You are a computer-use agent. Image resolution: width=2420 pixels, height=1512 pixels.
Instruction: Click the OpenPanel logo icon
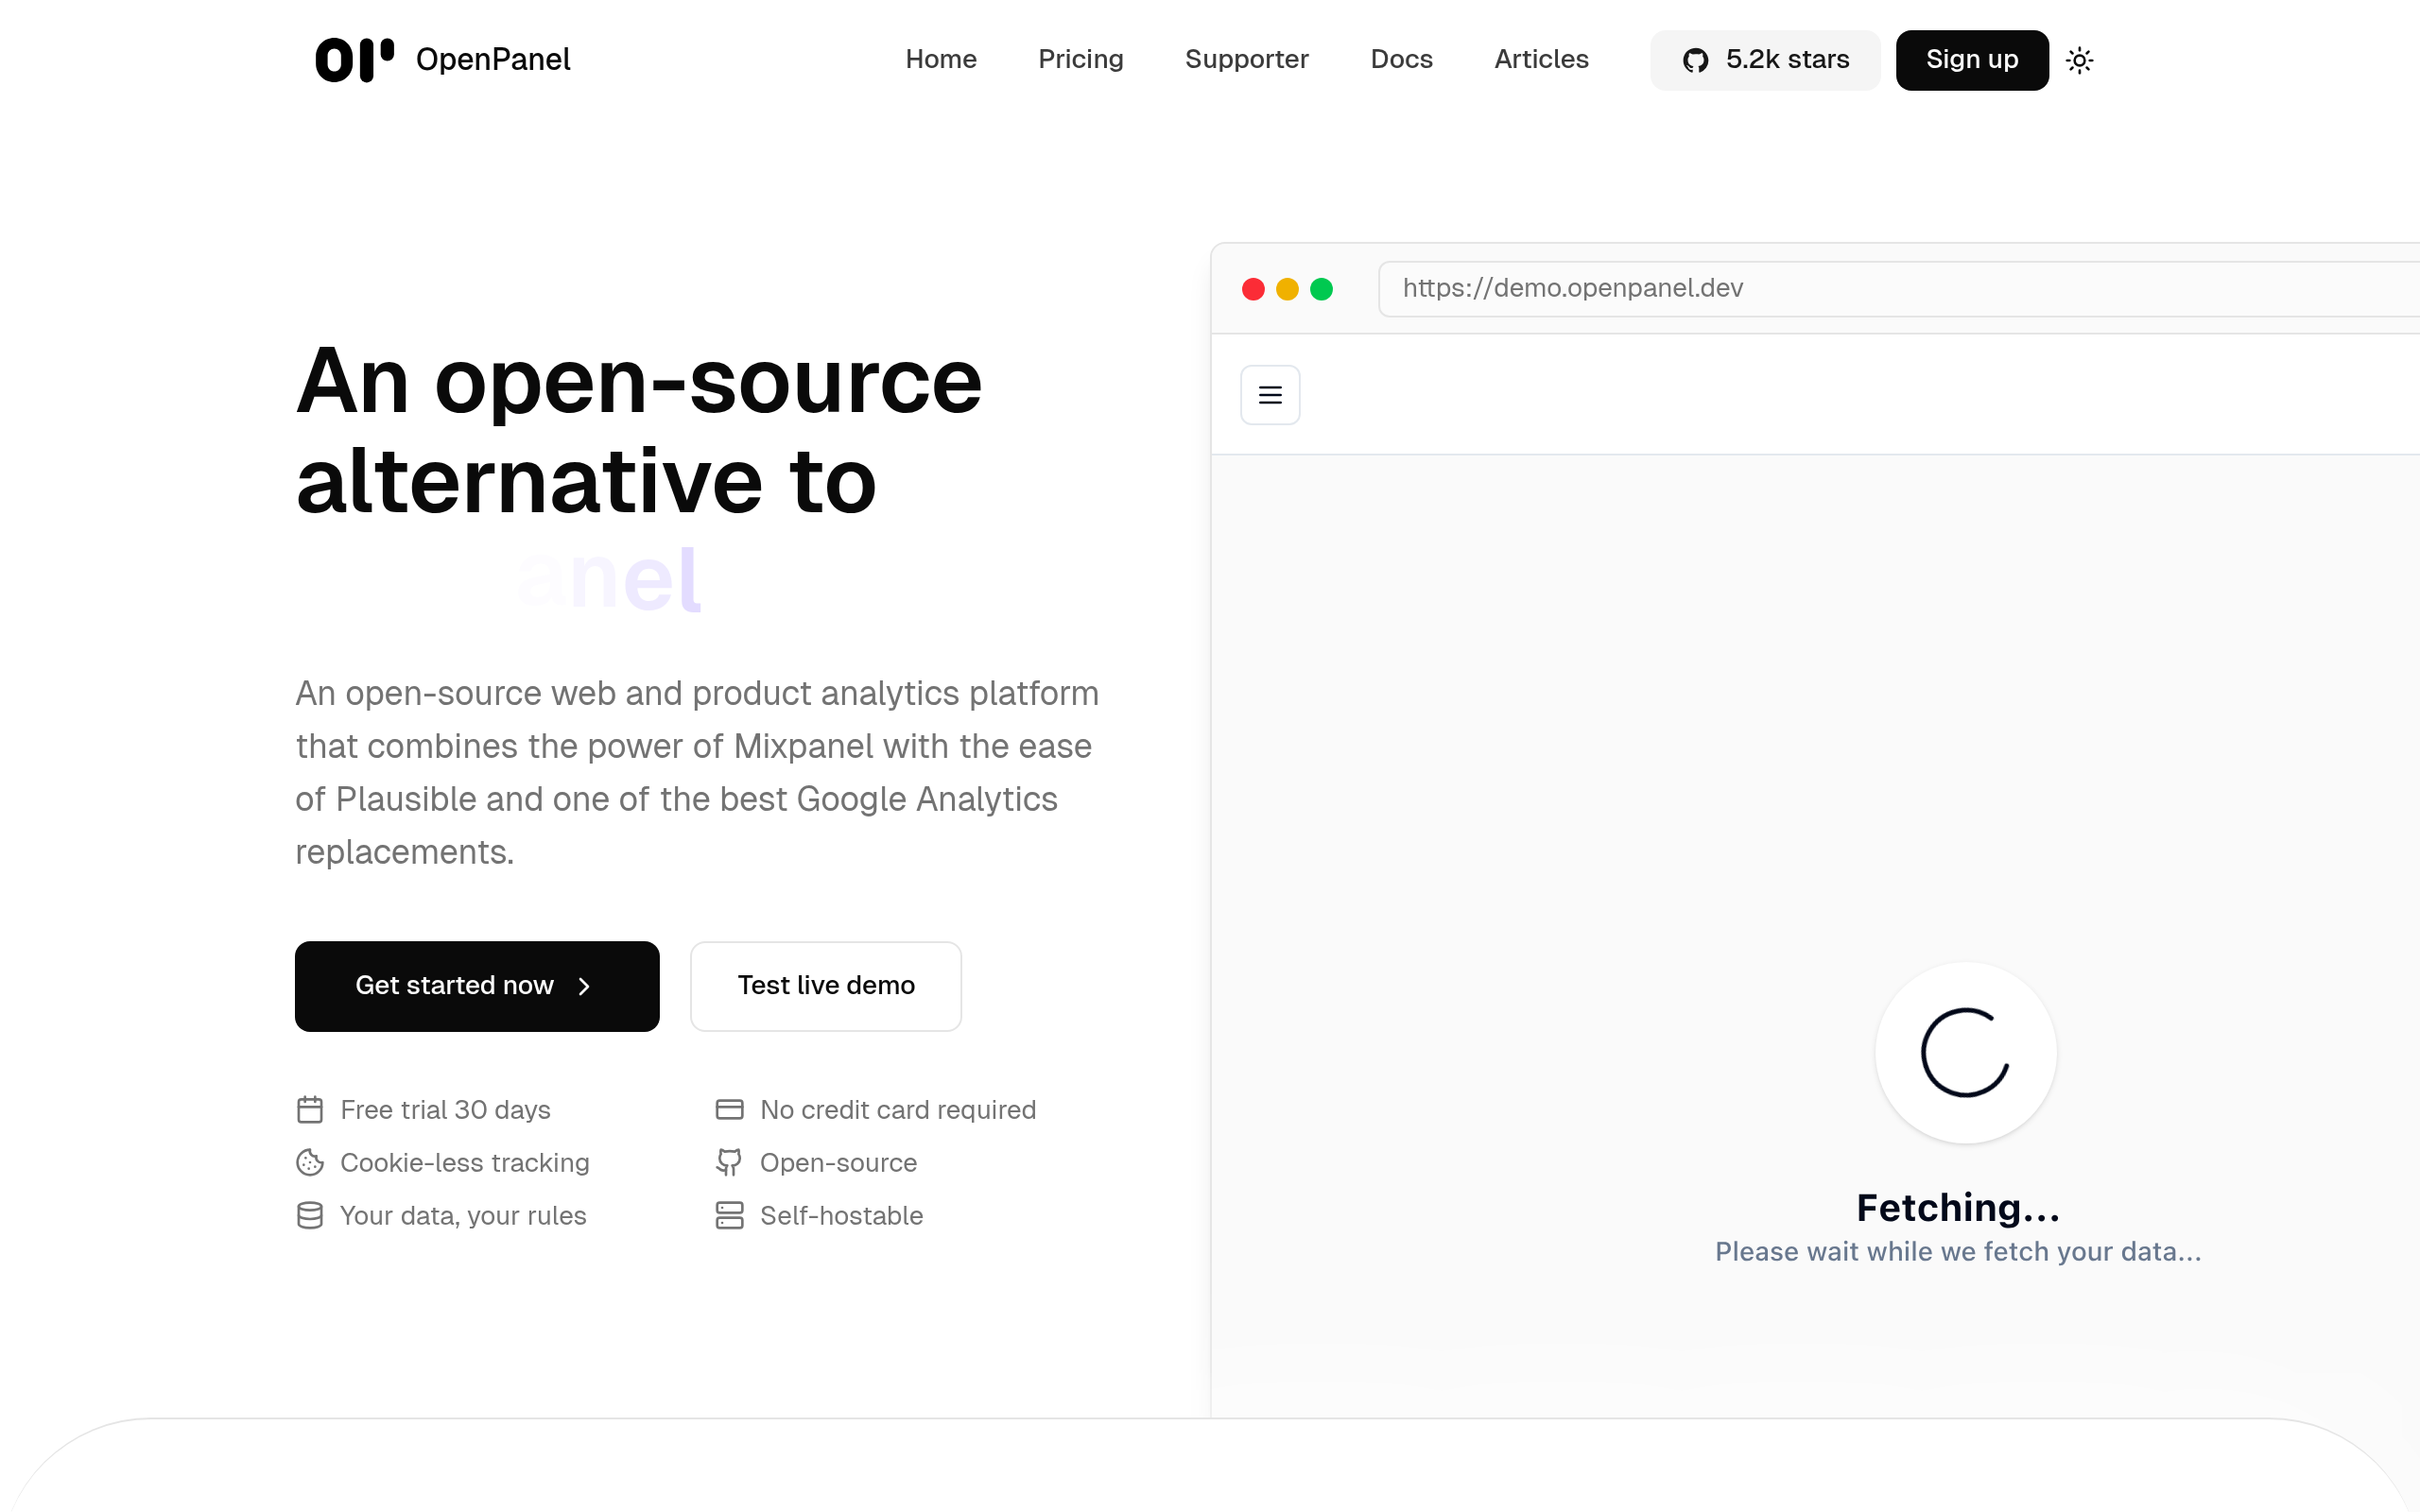(352, 59)
